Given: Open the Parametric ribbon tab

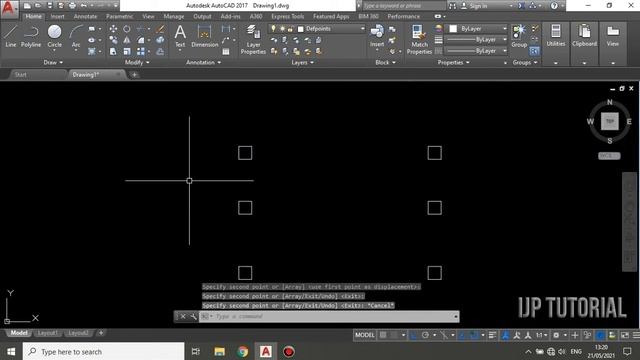Looking at the screenshot, I should (120, 16).
